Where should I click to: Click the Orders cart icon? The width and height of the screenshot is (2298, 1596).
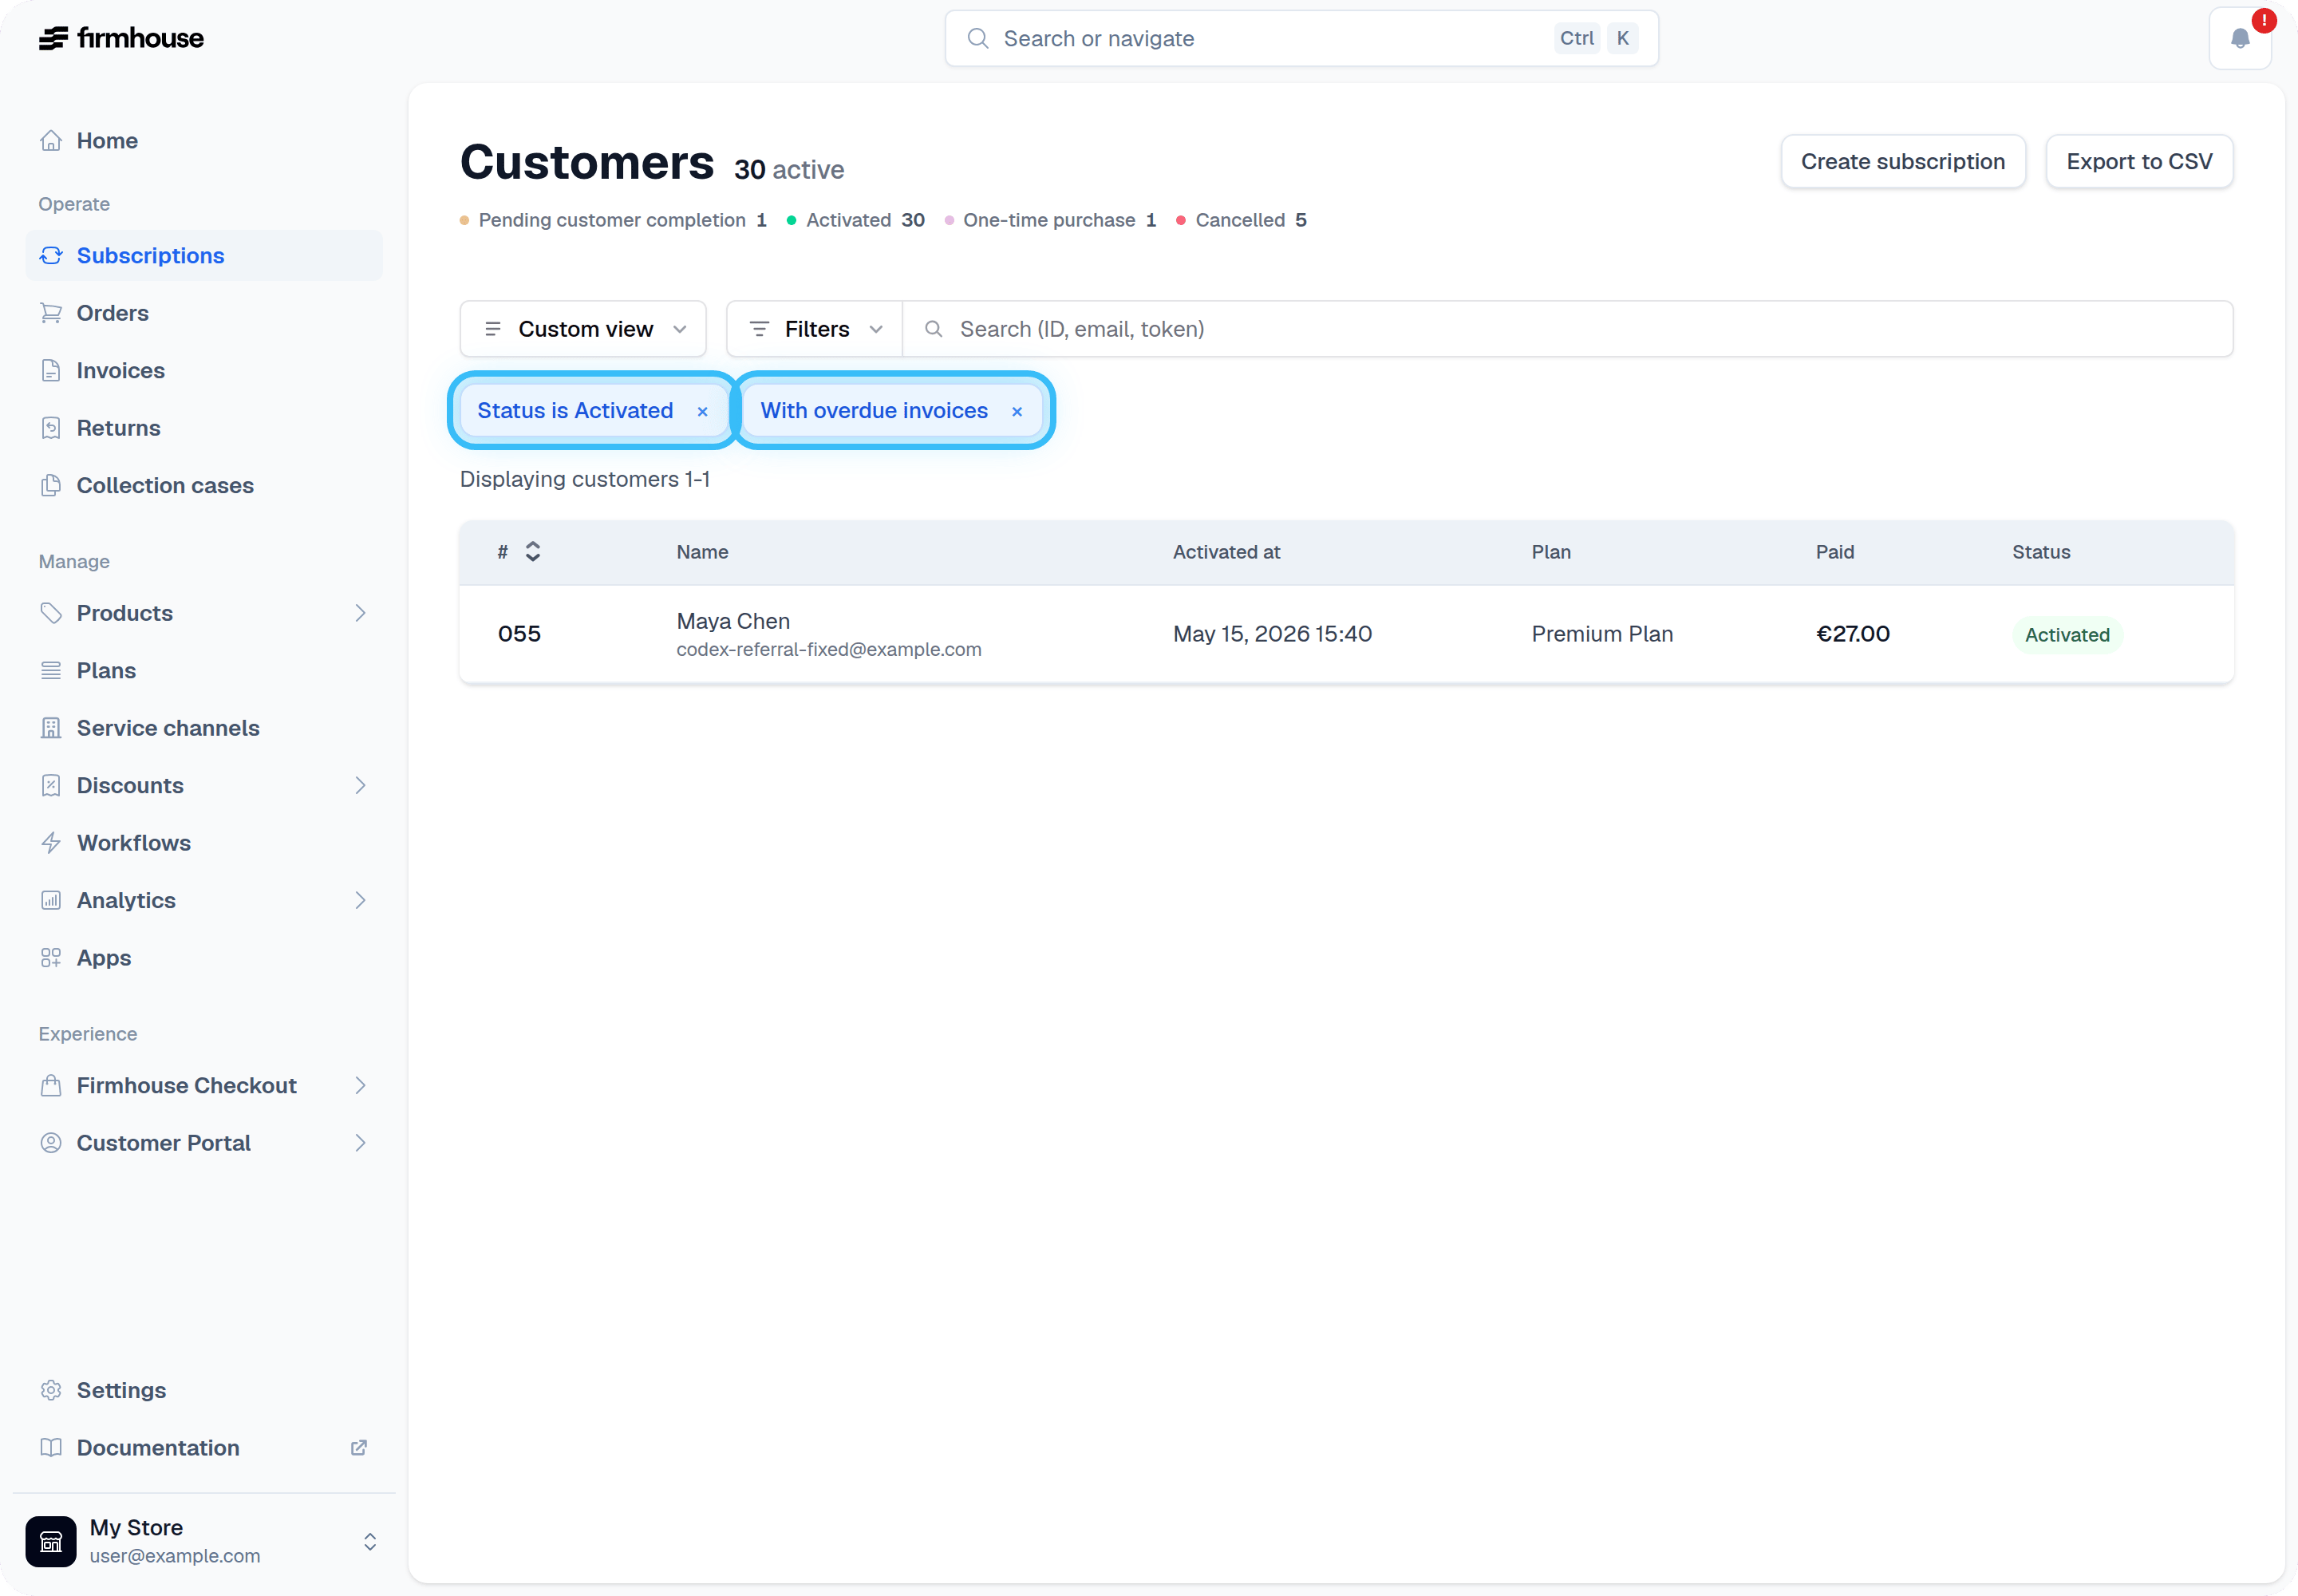tap(51, 313)
